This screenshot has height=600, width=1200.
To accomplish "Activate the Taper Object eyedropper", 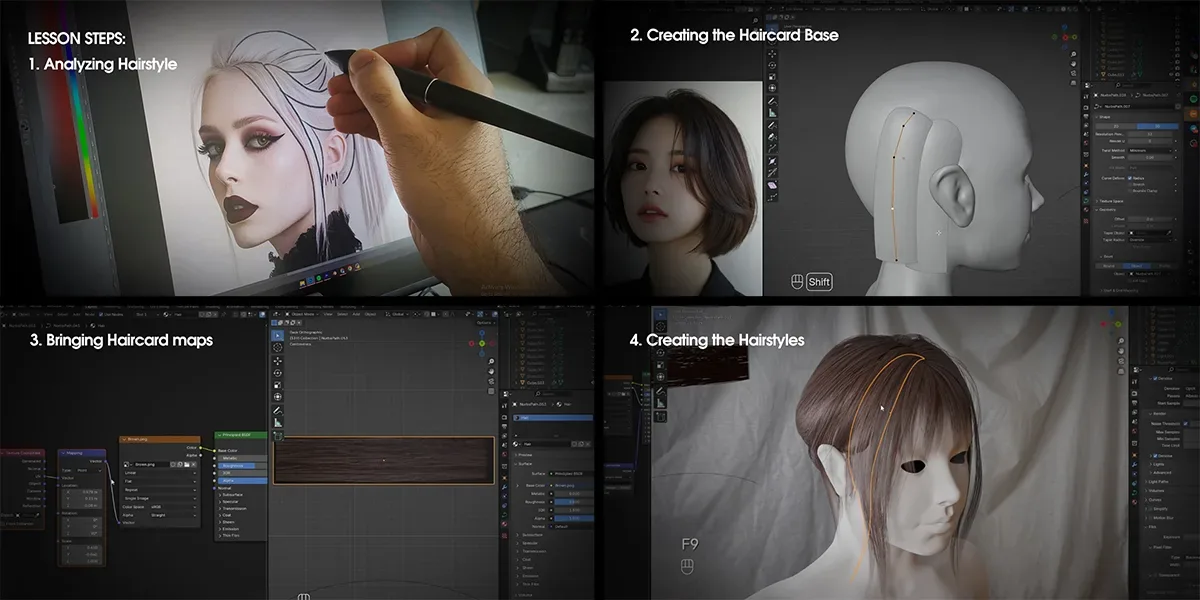I will (1169, 233).
